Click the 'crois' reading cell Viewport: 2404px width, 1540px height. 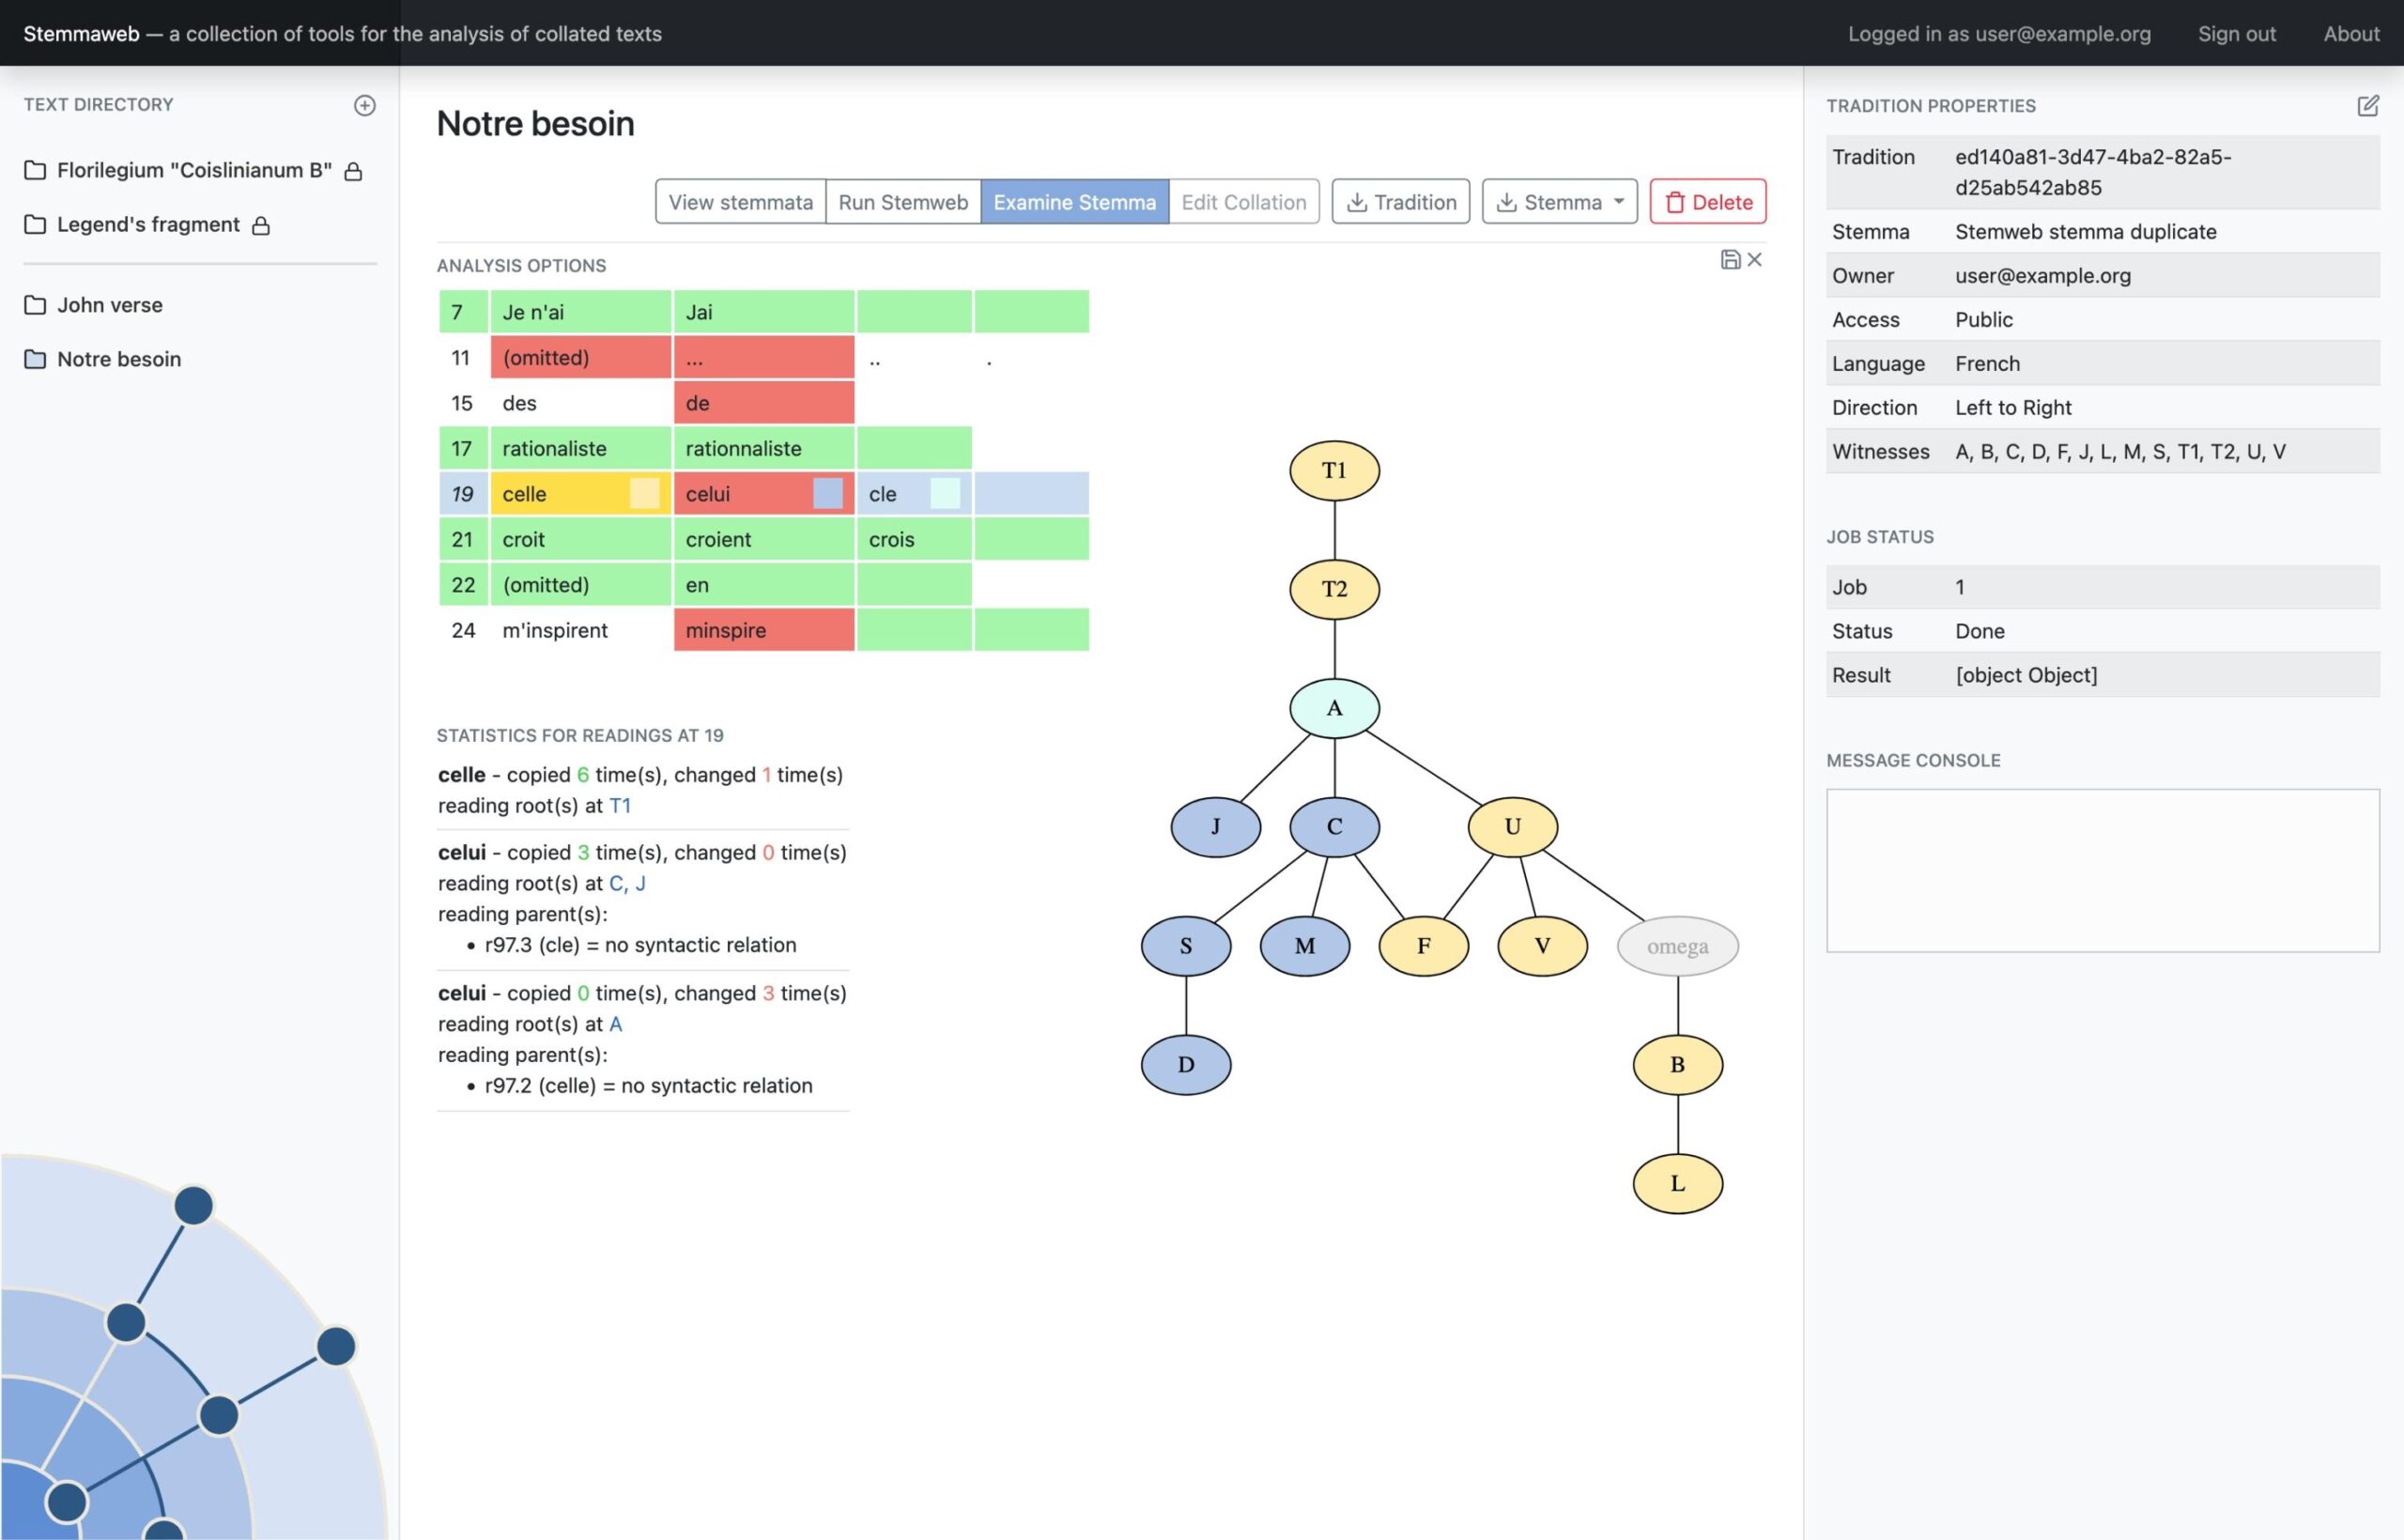pyautogui.click(x=914, y=539)
